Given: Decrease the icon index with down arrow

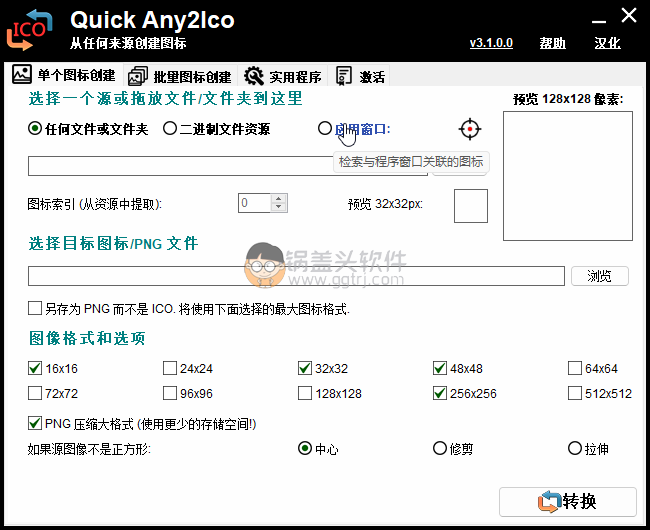Looking at the screenshot, I should (x=279, y=207).
